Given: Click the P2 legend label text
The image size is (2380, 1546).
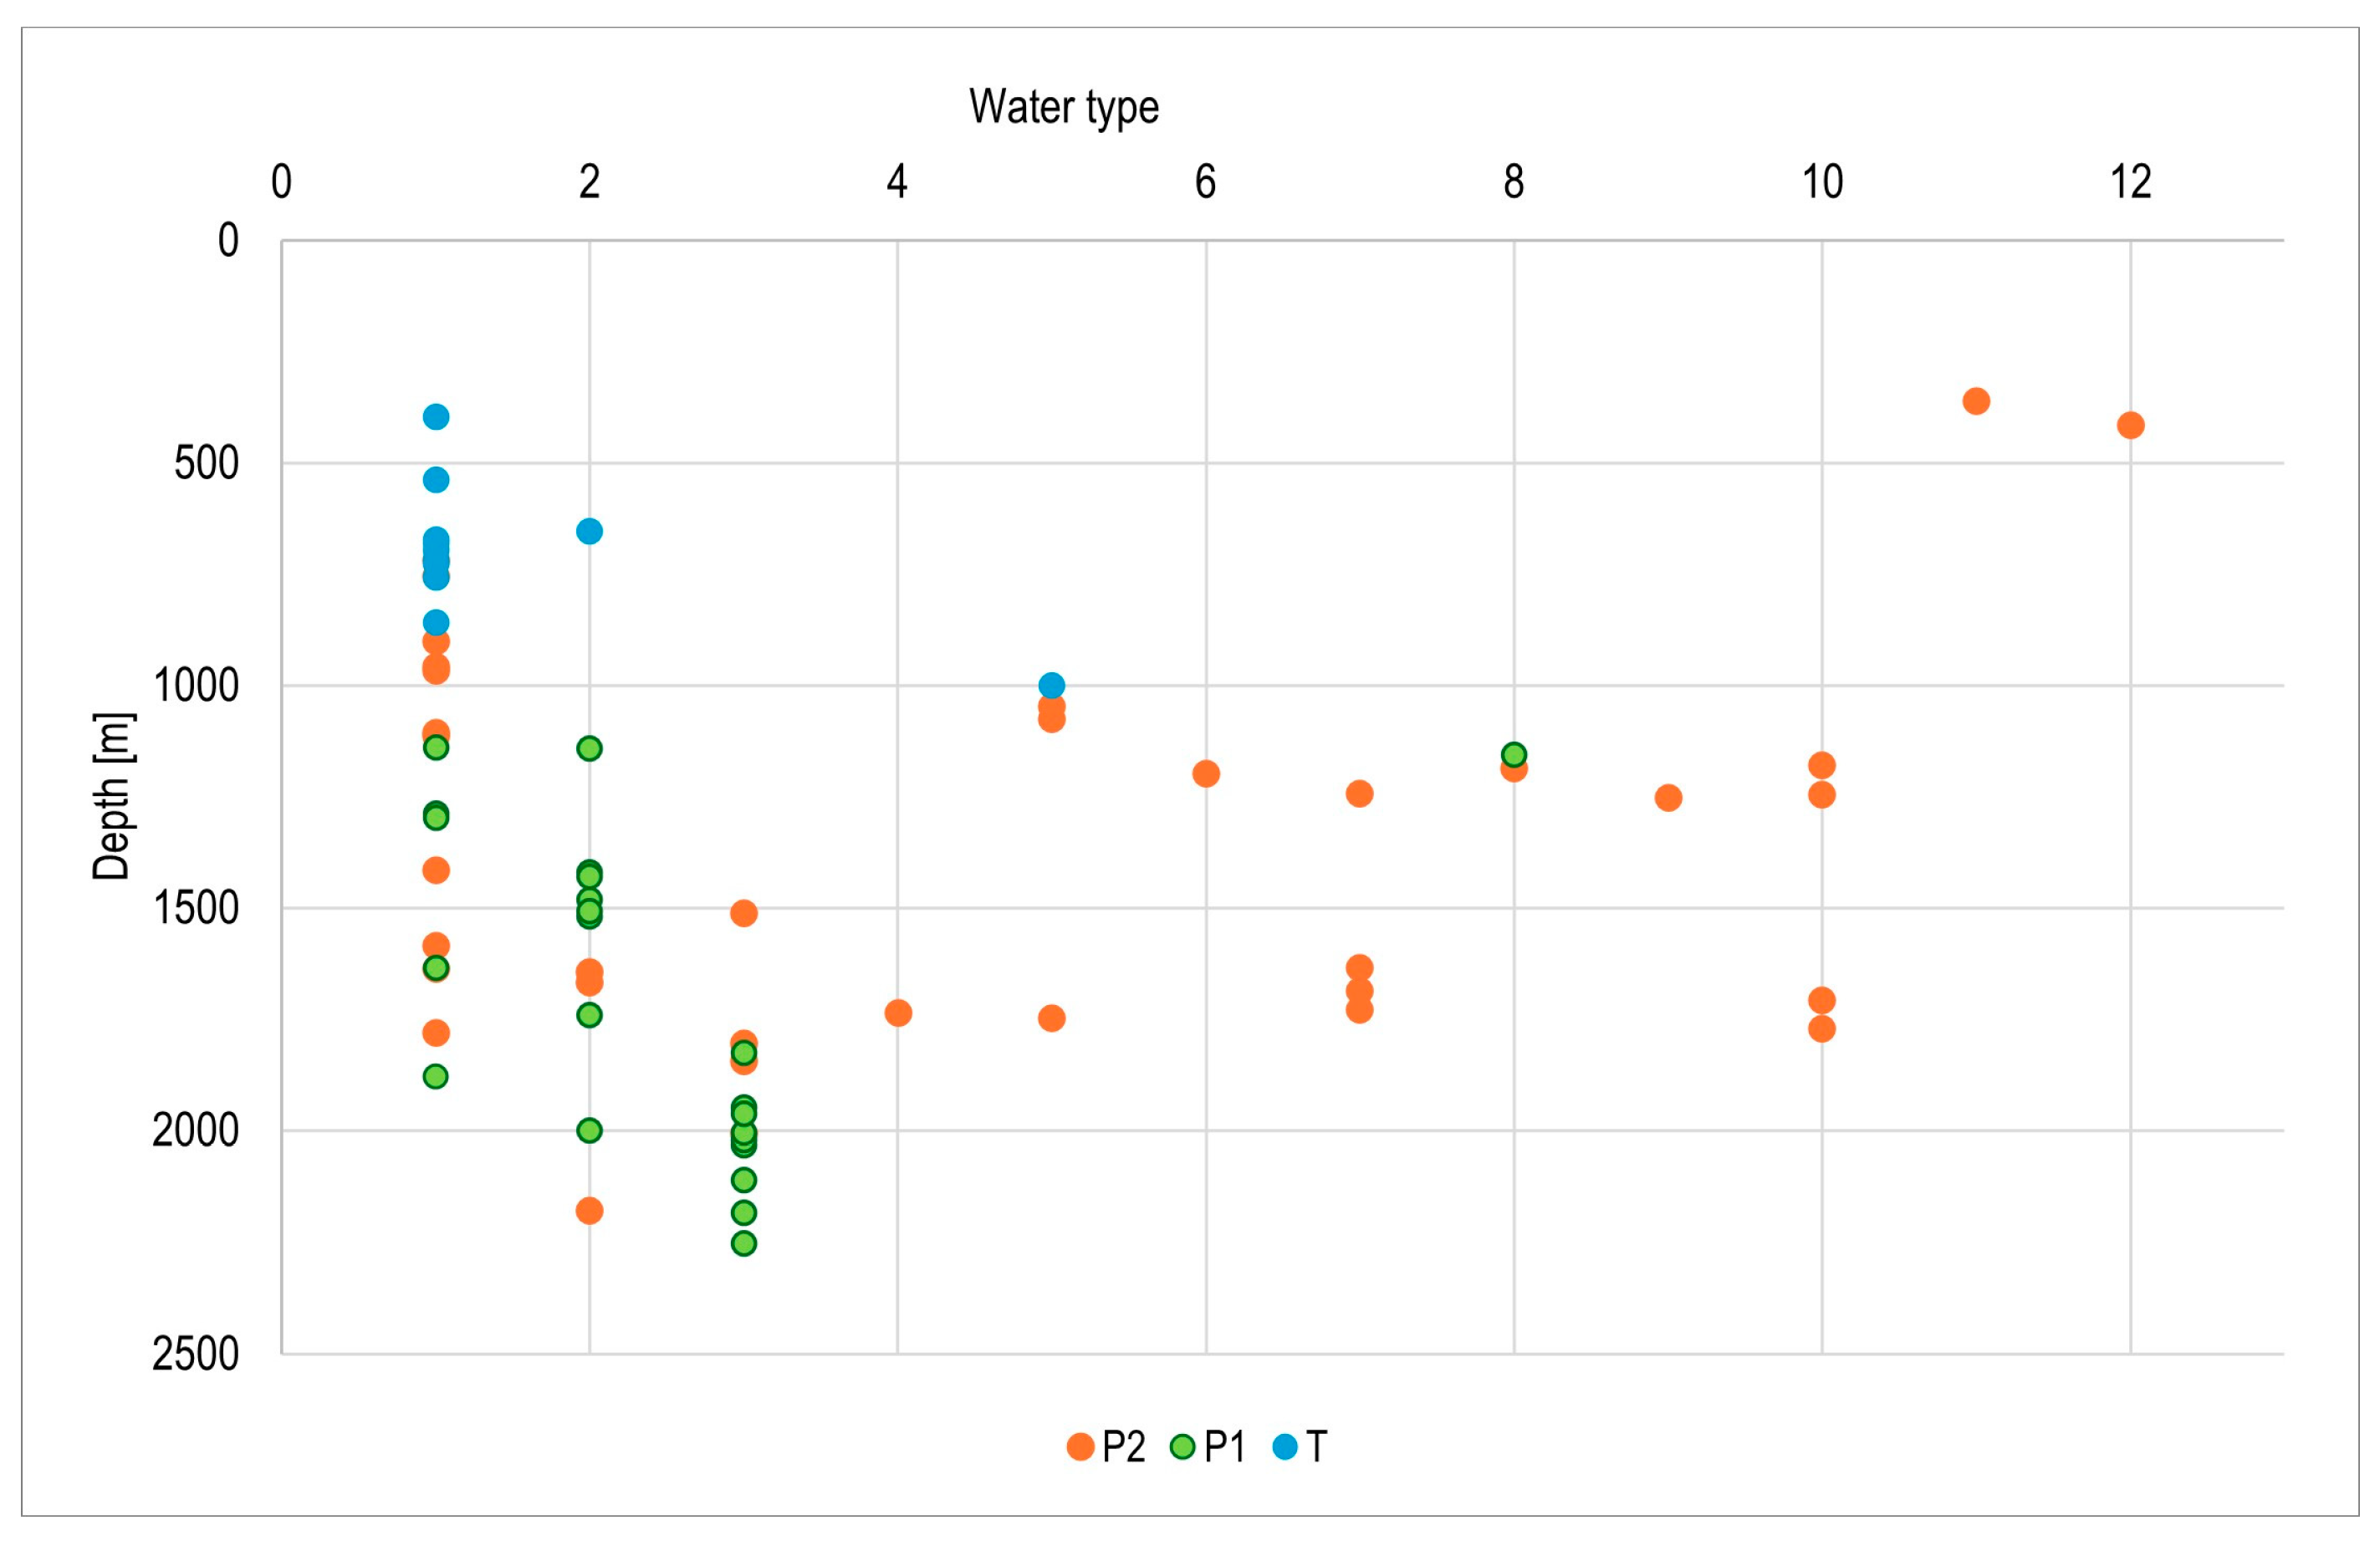Looking at the screenshot, I should [1123, 1447].
